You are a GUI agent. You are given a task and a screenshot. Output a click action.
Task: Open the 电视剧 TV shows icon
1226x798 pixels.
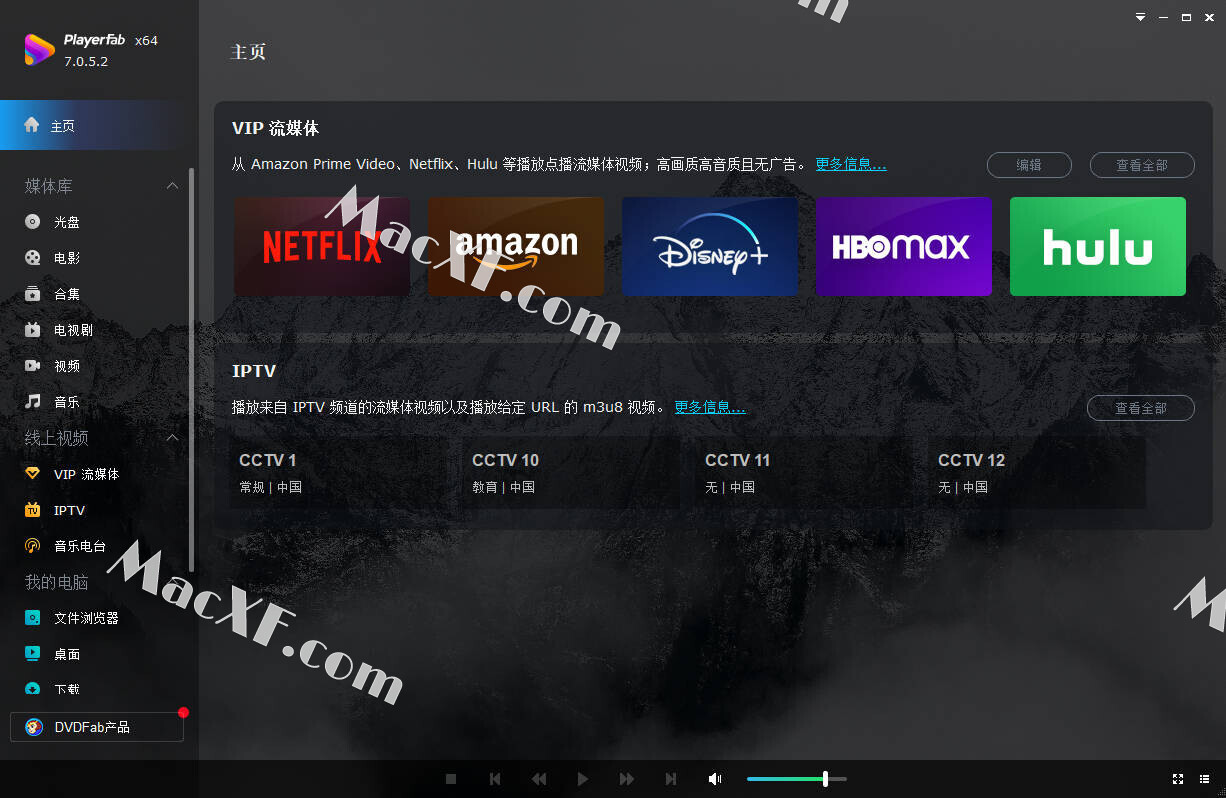[x=33, y=330]
